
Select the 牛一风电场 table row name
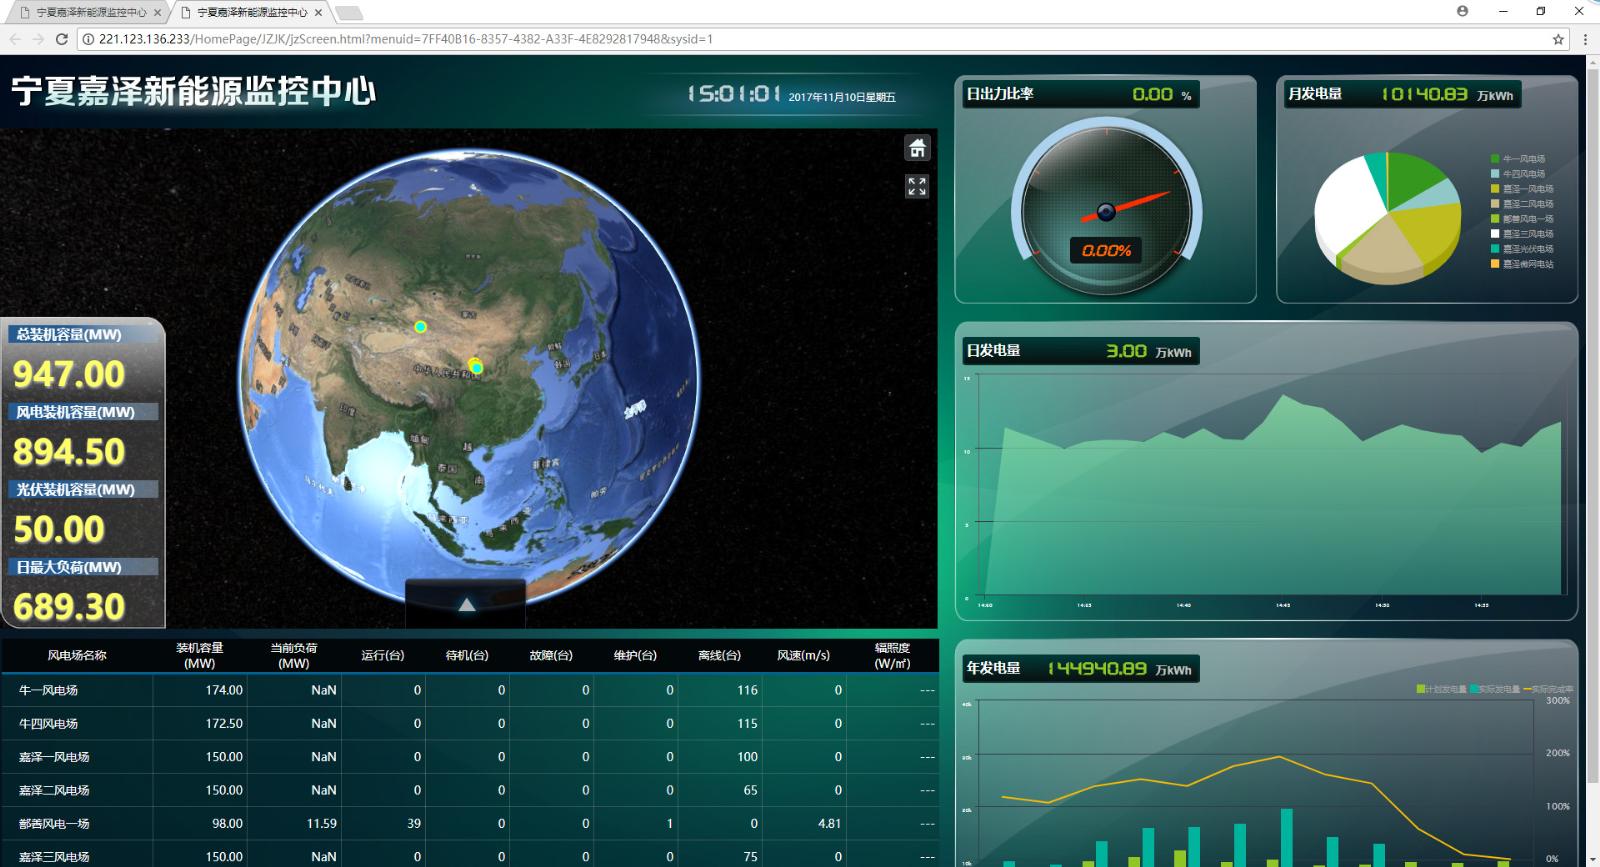point(48,690)
